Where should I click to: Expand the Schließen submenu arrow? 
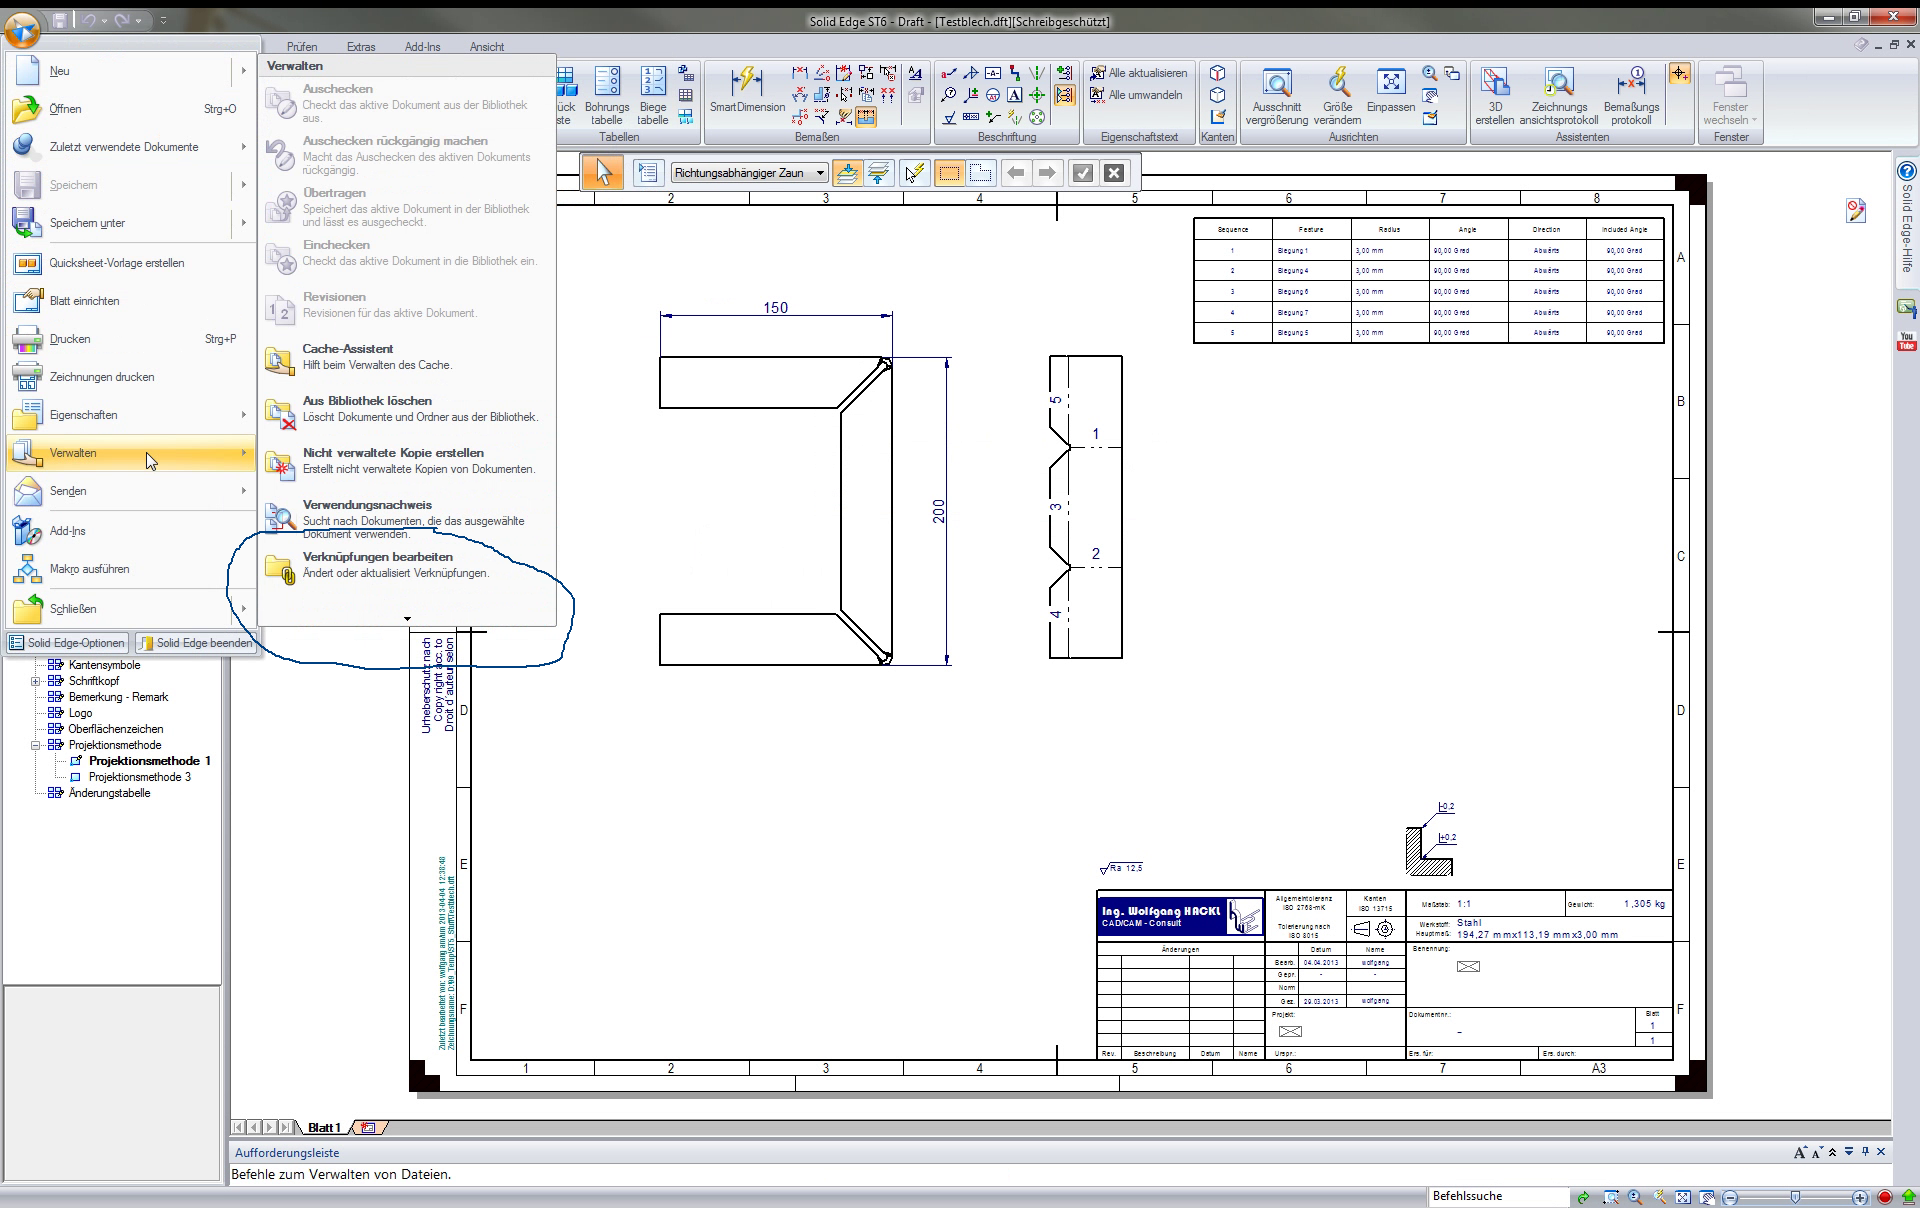[x=243, y=609]
